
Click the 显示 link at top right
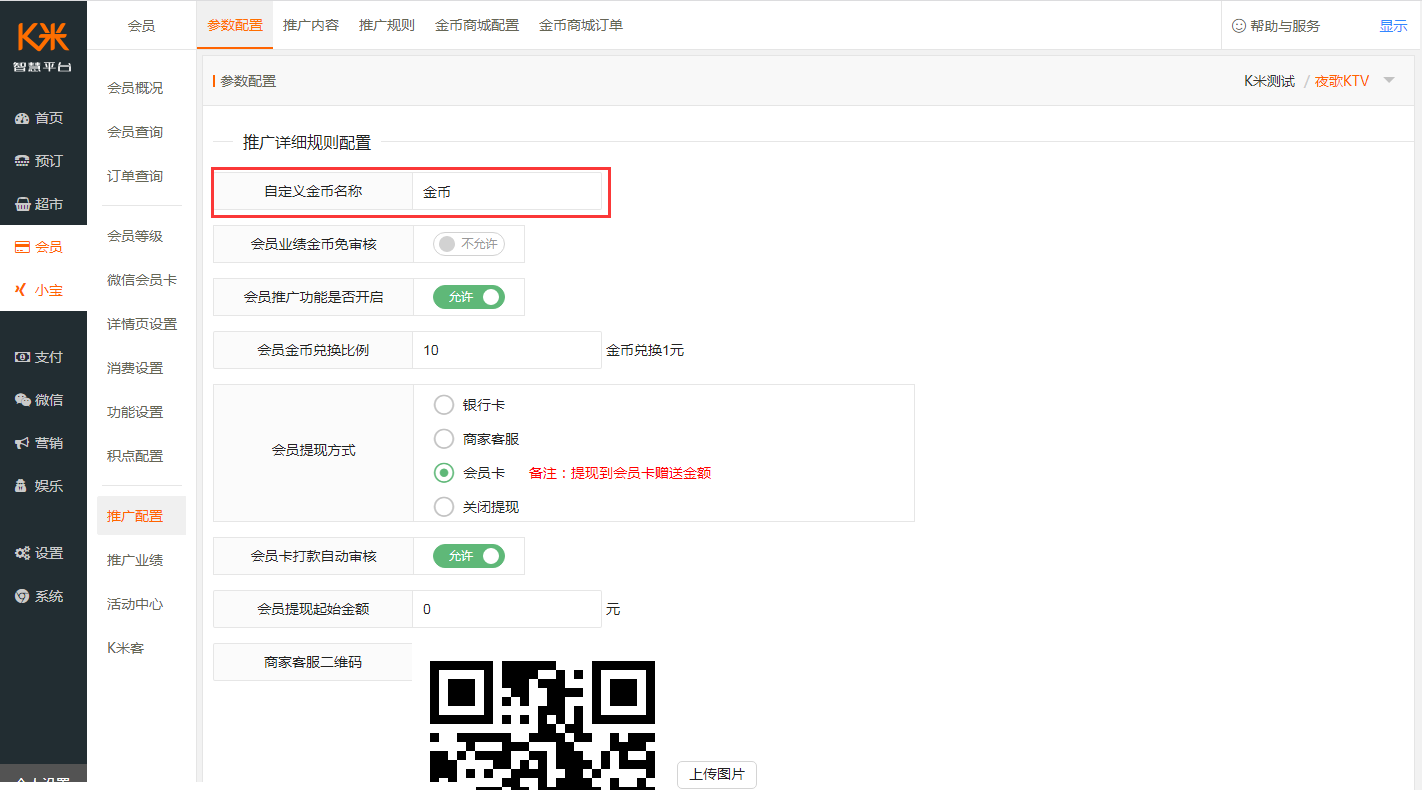point(1393,26)
